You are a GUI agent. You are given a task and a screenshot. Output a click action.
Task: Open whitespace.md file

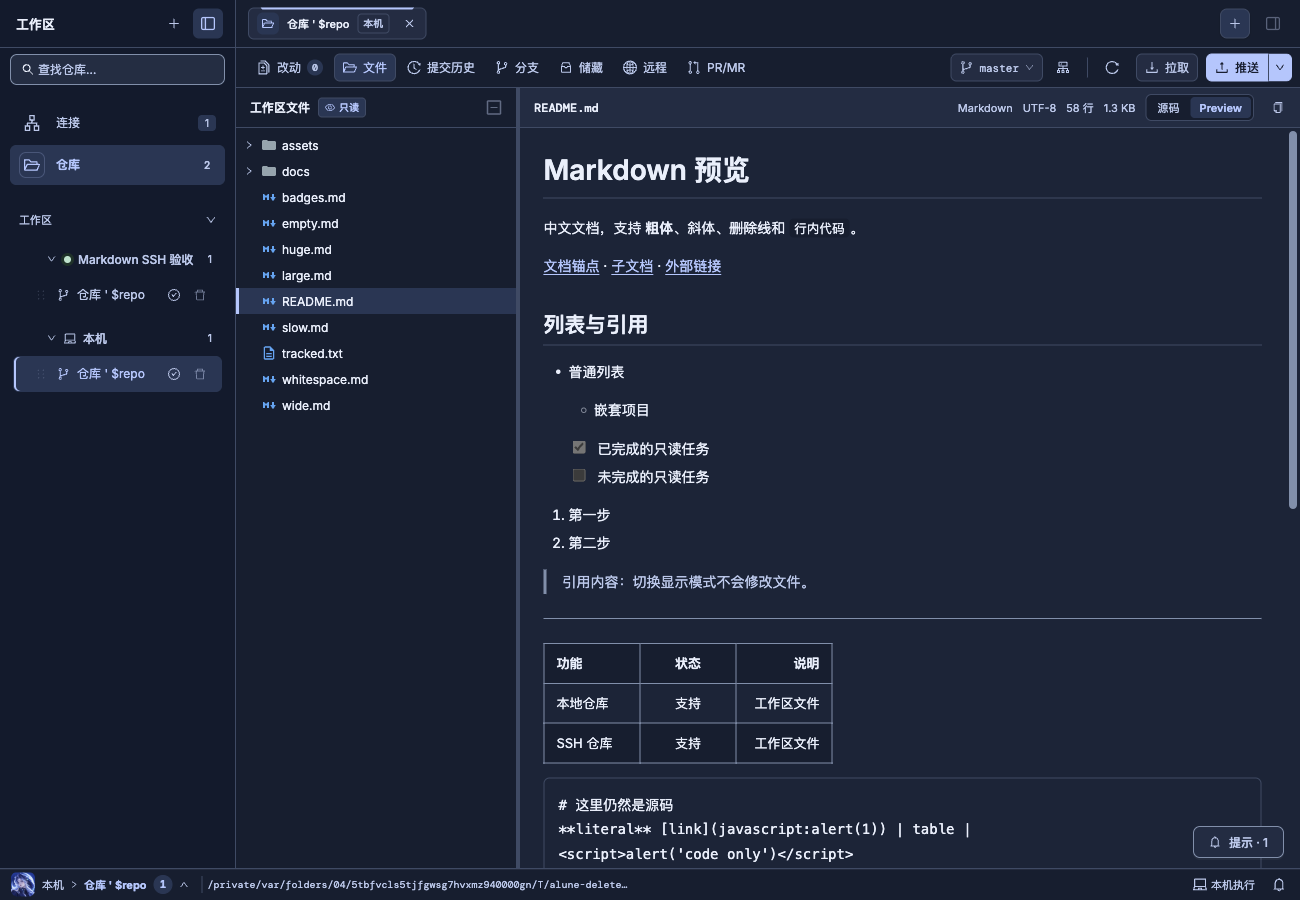pos(377,379)
